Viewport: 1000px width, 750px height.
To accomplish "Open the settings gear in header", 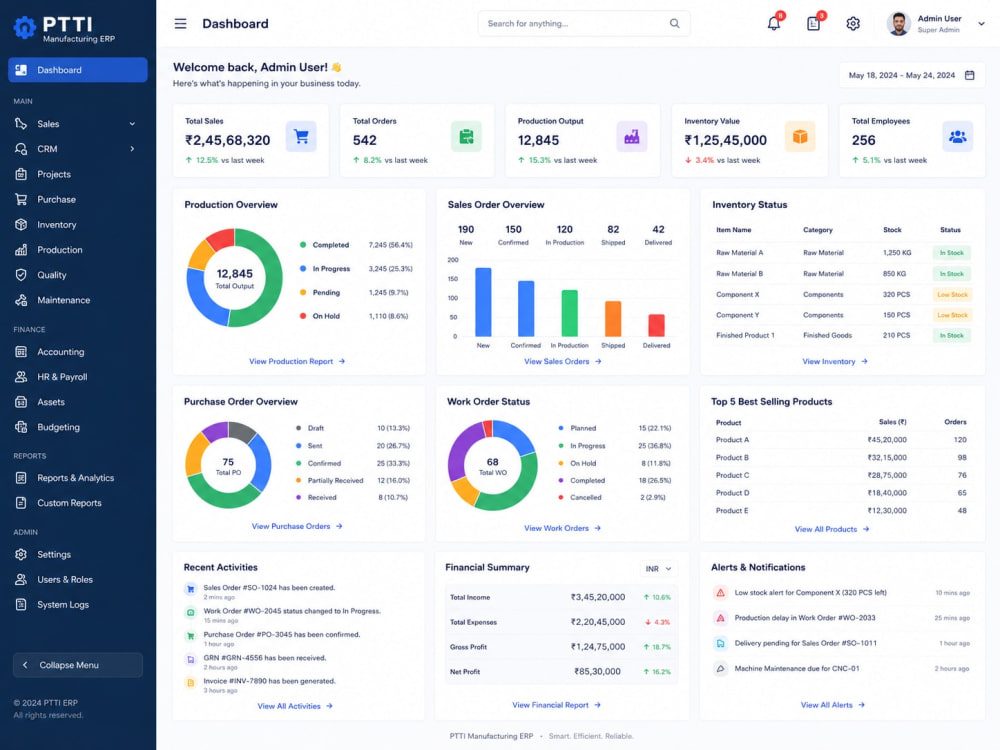I will [853, 24].
